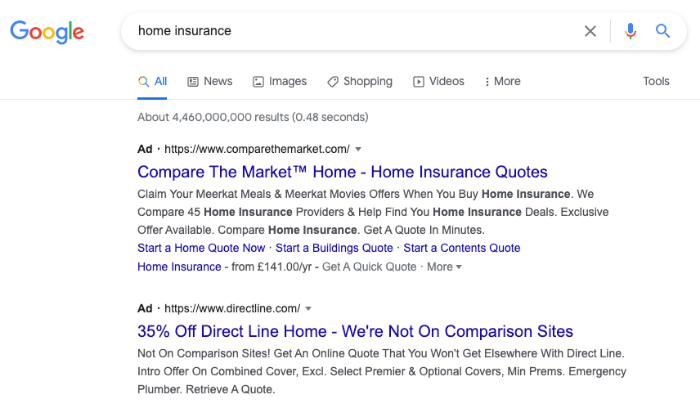
Task: Click the https://www.directline.com/ URL text
Action: [232, 308]
